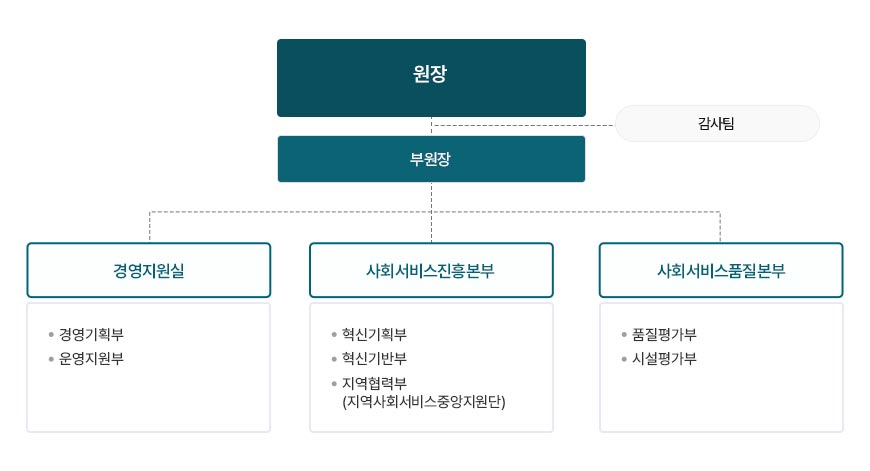Click the bullet beside 운영지원부
Screen dimensions: 870x471
51,359
